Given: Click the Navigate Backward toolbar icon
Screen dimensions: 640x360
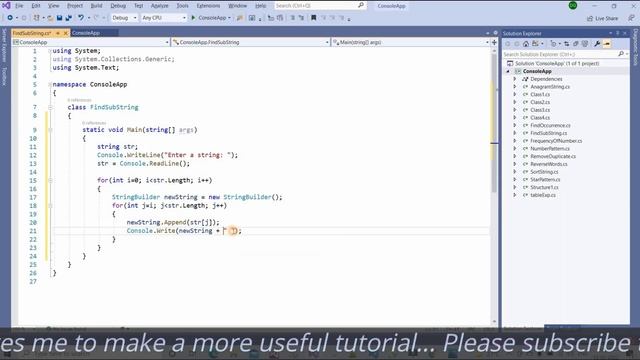Looking at the screenshot, I should (x=10, y=18).
